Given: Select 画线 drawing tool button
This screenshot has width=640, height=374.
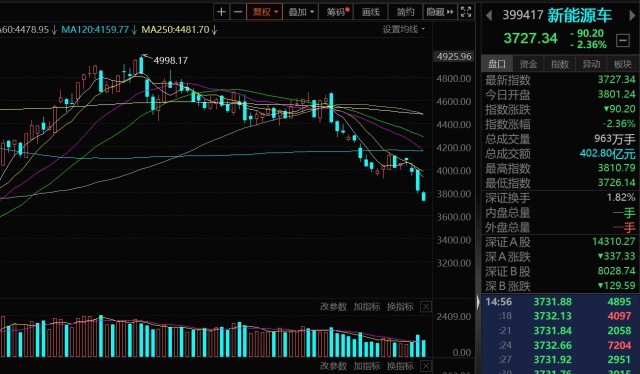Looking at the screenshot, I should [x=371, y=12].
